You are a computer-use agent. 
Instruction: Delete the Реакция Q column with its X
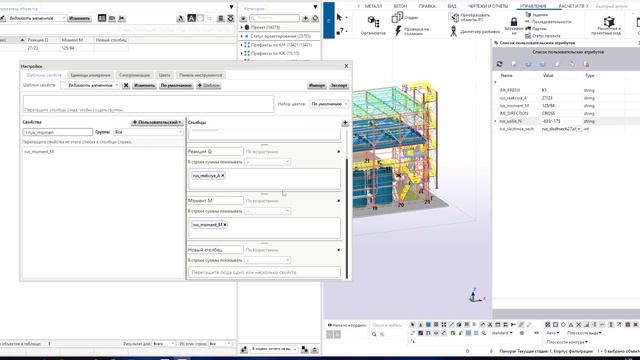338,151
